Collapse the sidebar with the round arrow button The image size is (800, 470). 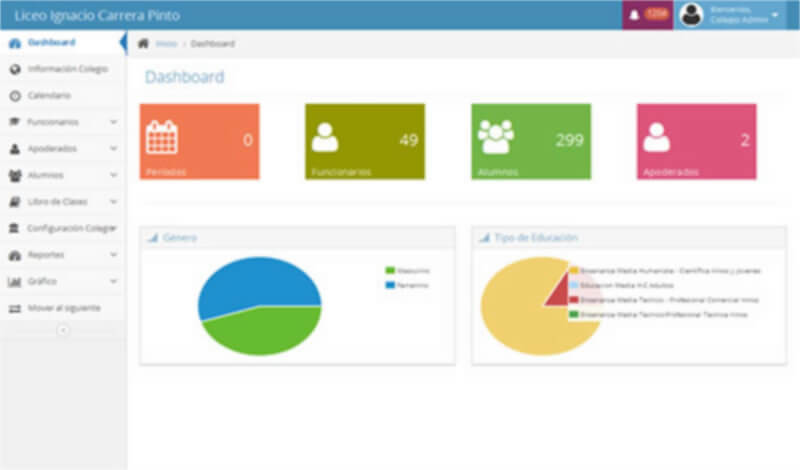(x=63, y=330)
